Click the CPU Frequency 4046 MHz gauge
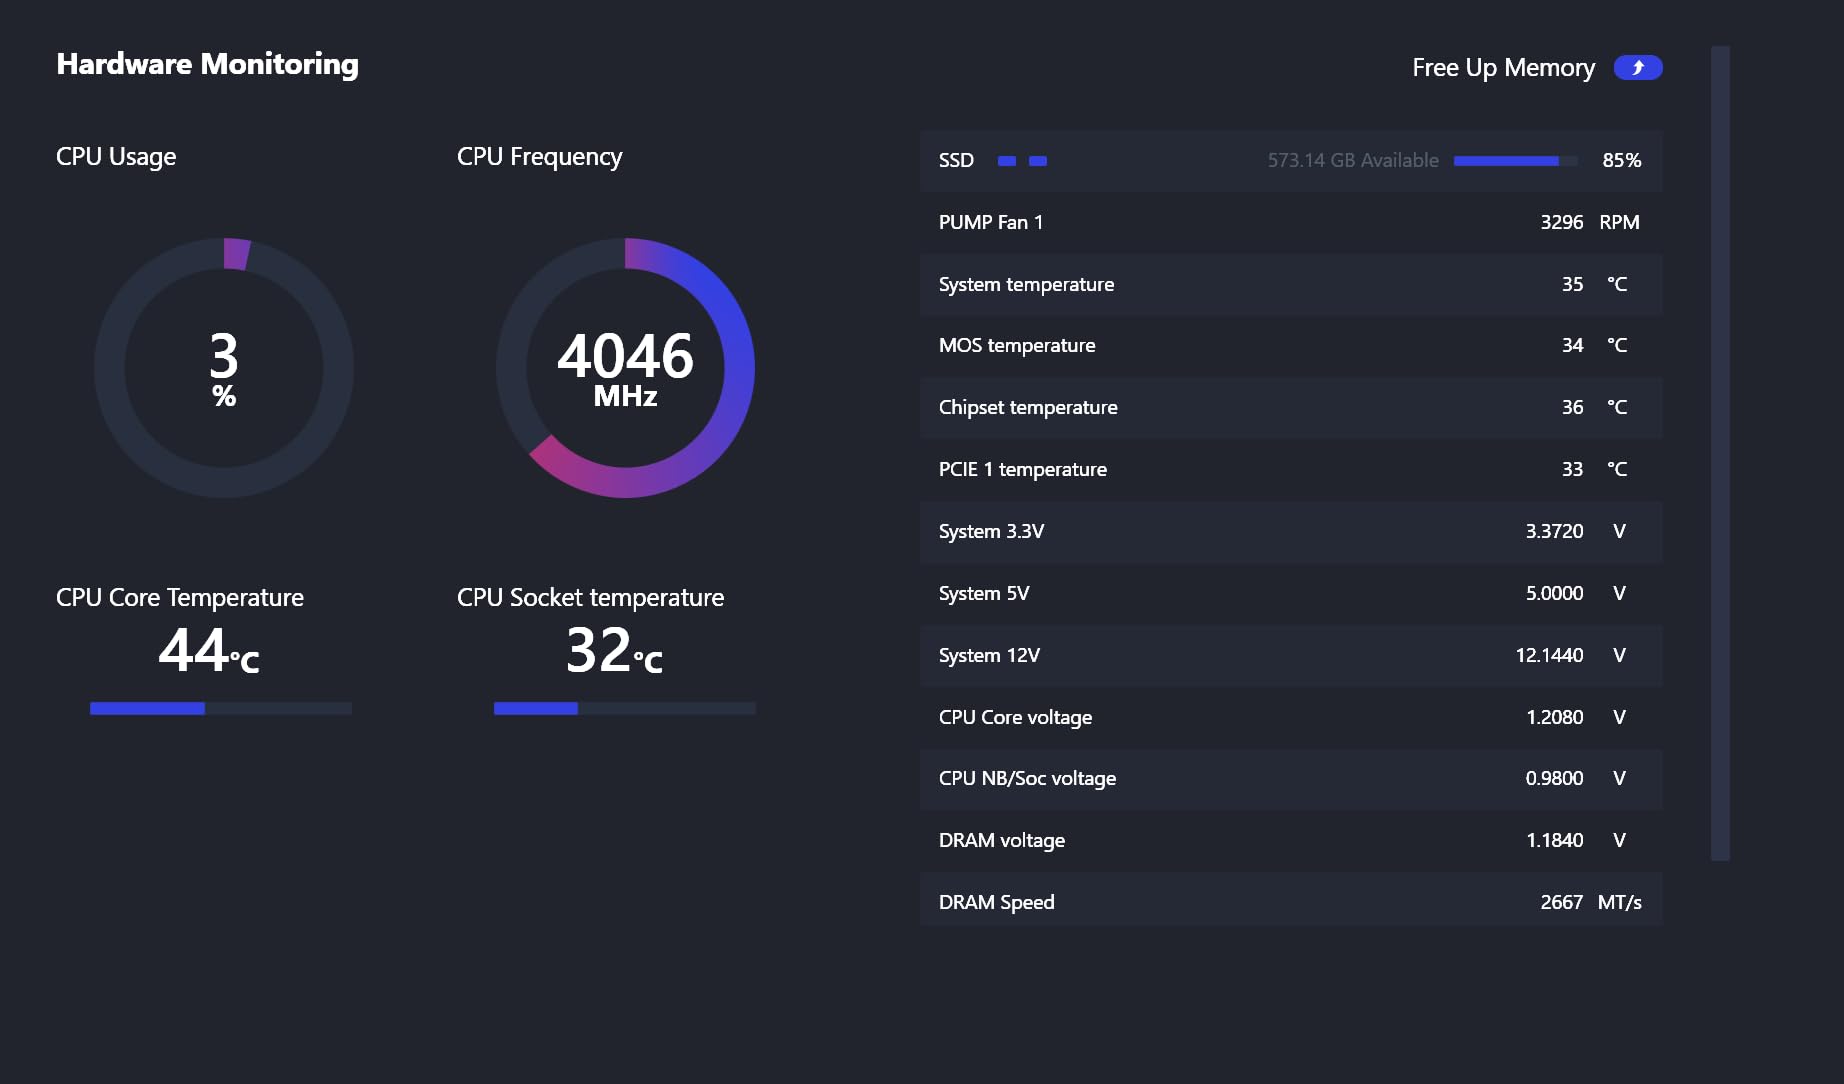 coord(625,367)
